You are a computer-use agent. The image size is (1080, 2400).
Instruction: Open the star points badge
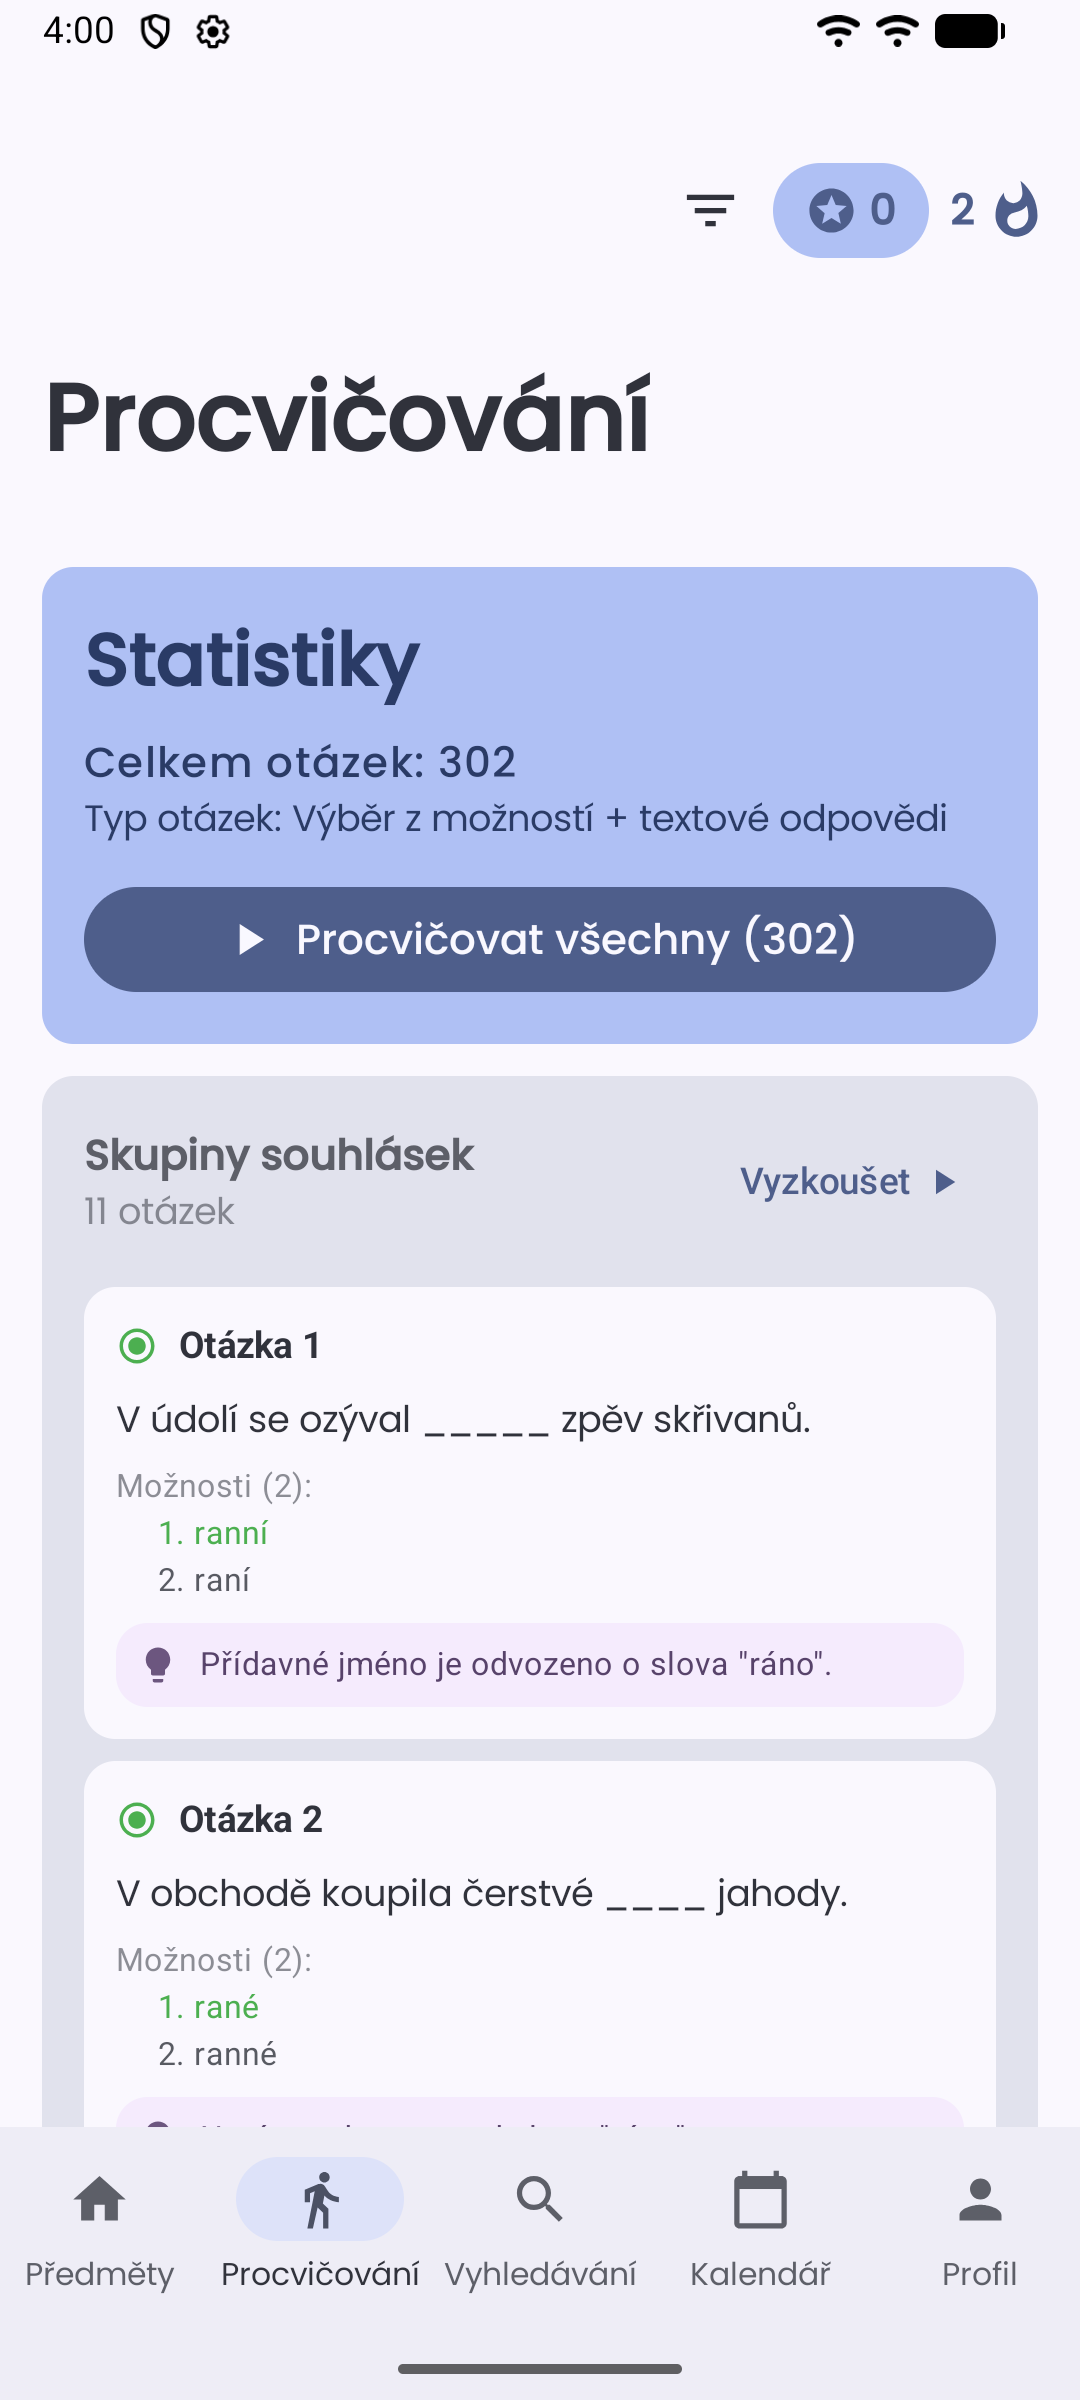[850, 210]
